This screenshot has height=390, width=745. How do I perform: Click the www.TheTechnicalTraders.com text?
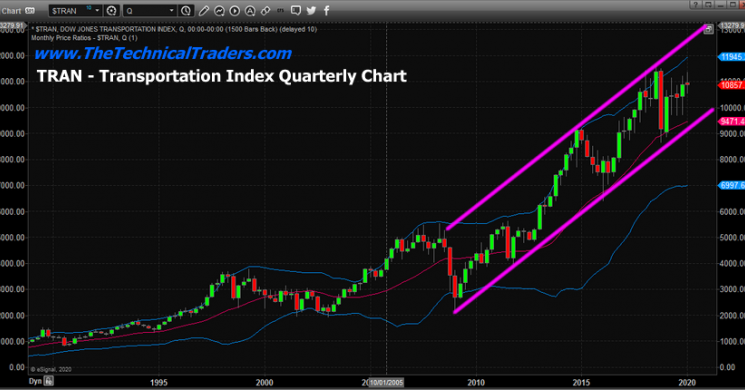(x=162, y=53)
